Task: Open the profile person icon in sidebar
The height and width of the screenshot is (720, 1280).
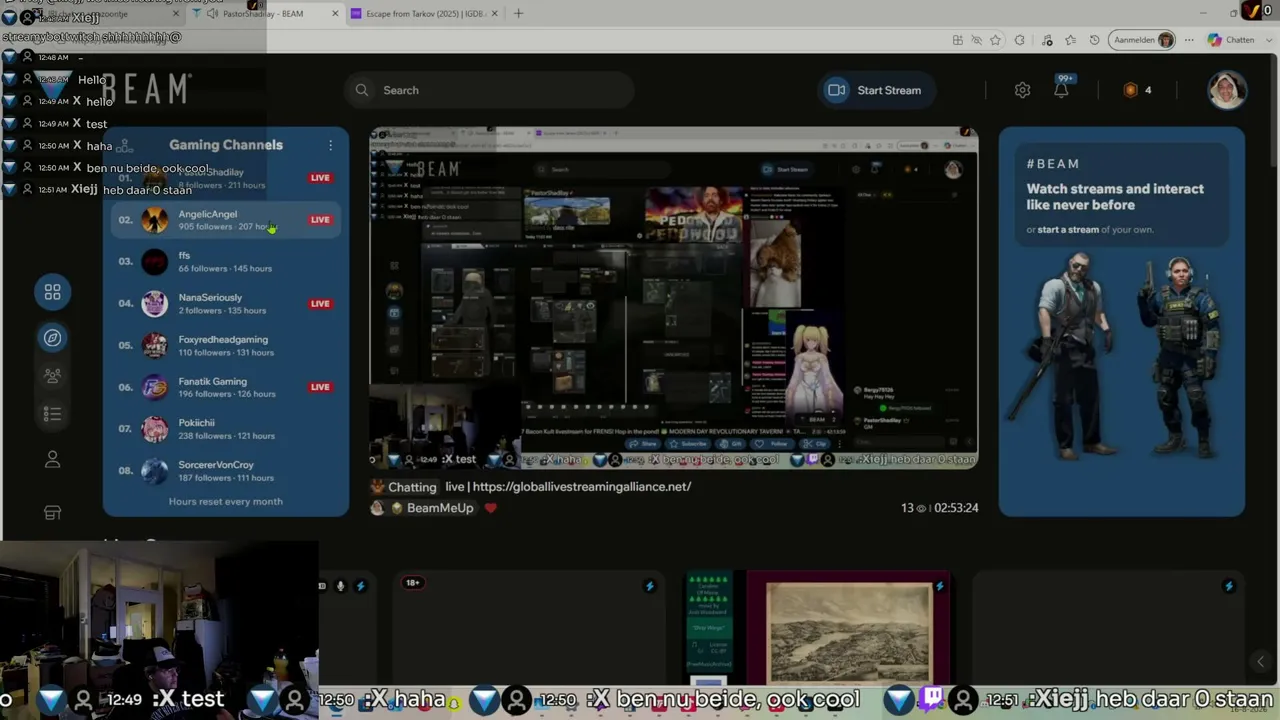Action: [x=52, y=459]
